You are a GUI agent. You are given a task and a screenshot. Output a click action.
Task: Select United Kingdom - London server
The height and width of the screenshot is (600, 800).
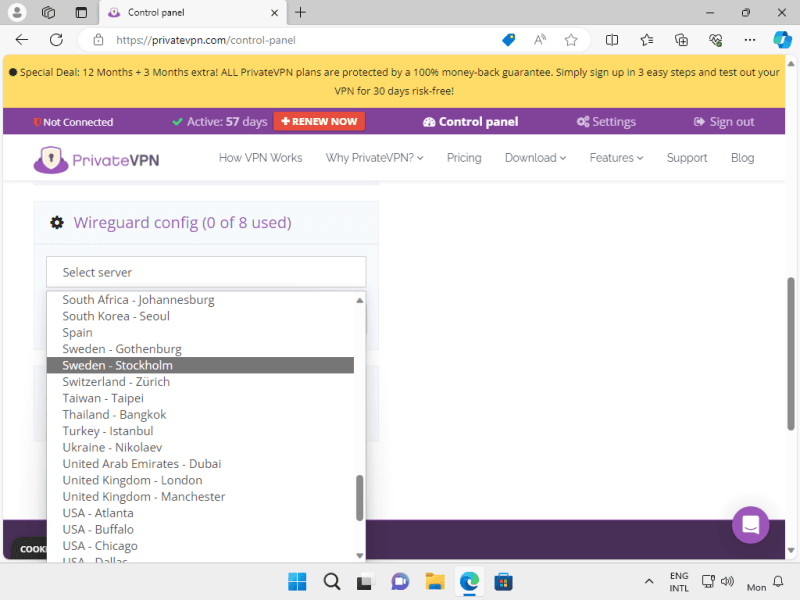(x=200, y=480)
